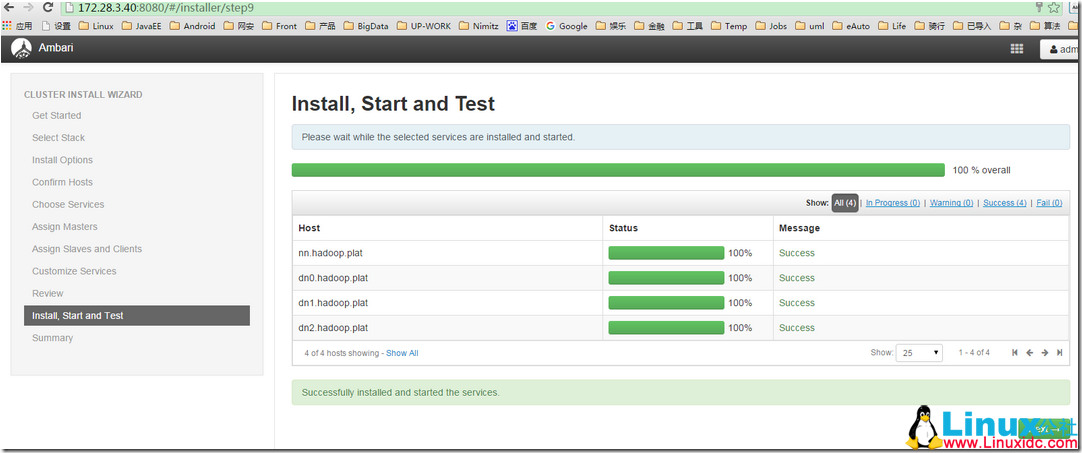The width and height of the screenshot is (1082, 453).
Task: Select Assign Slaves and Clients step
Action: [x=87, y=249]
